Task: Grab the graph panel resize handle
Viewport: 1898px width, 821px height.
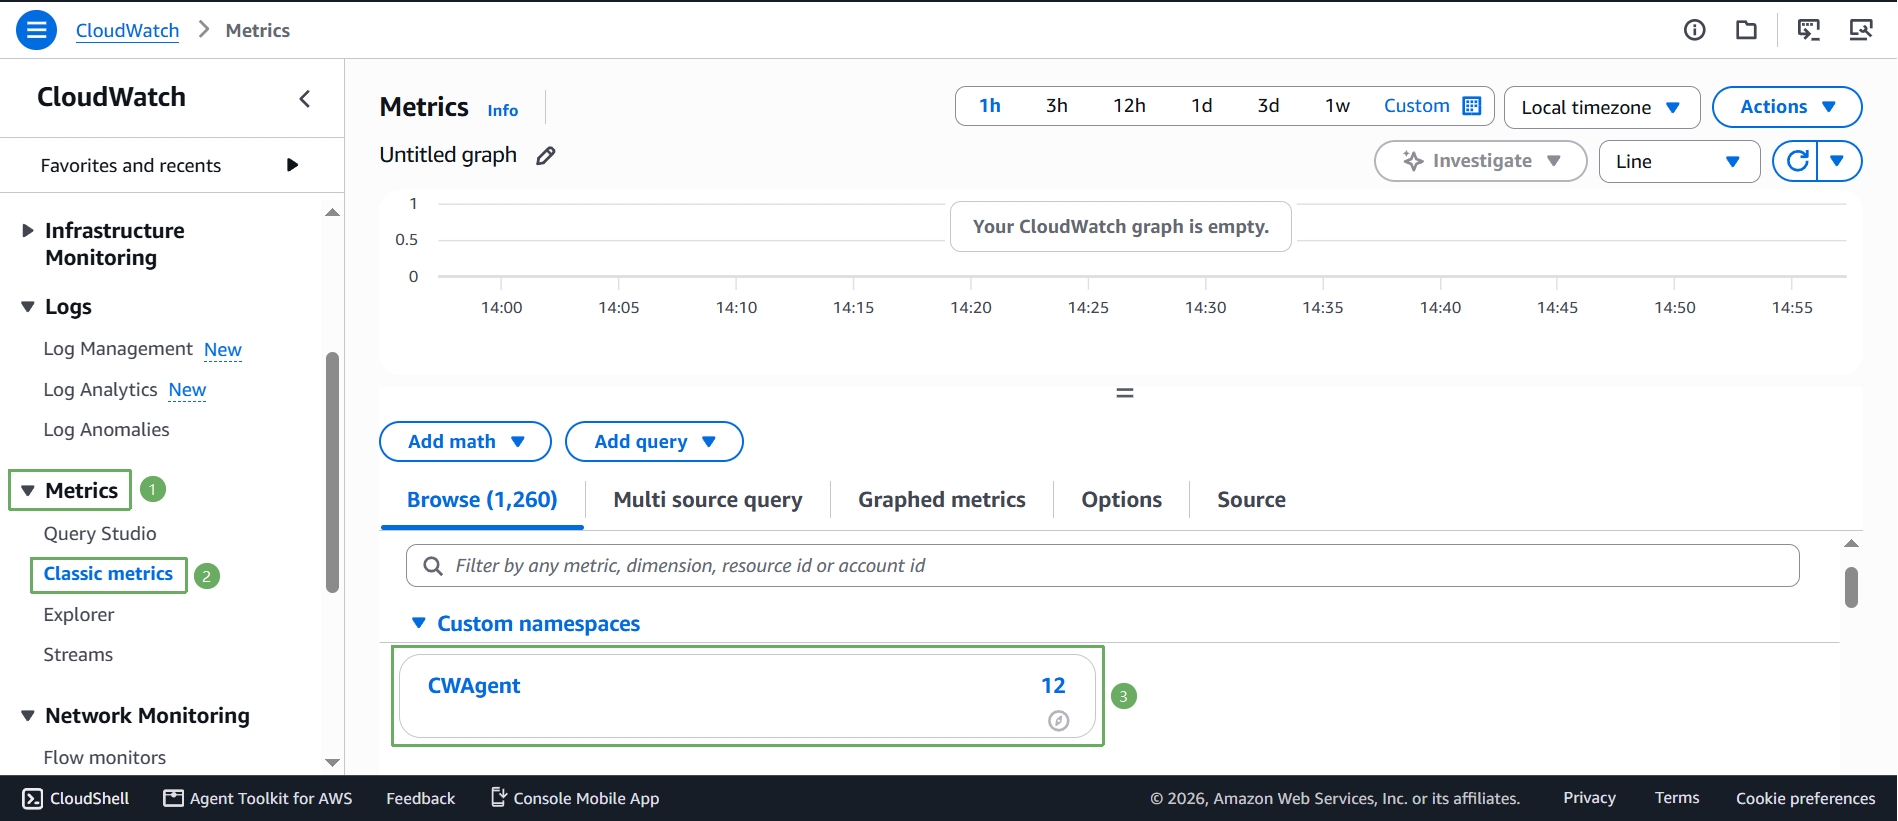Action: 1125,394
